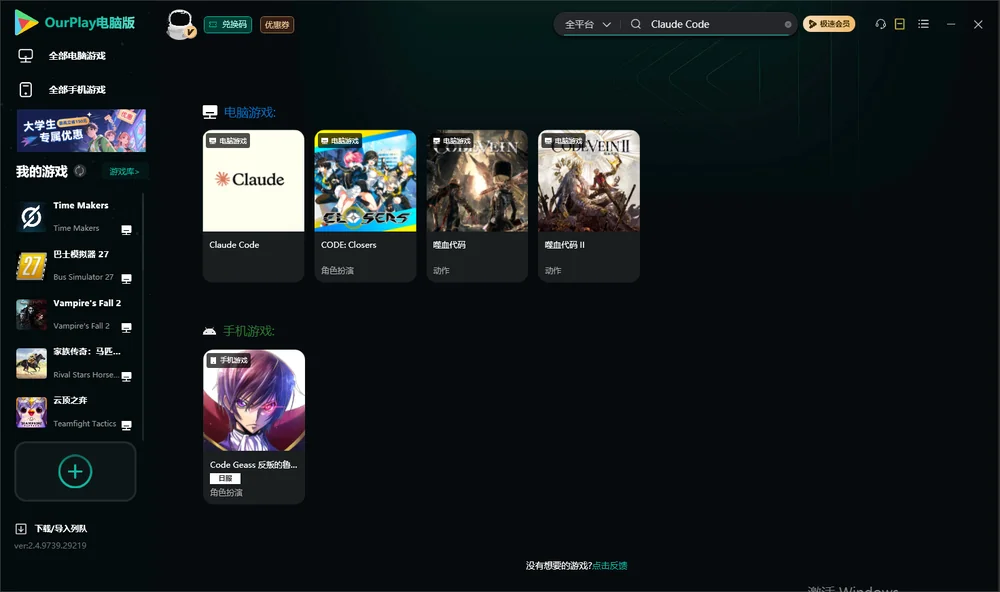Open the 极速会员 membership button
Screen dimensions: 1000x592
[829, 24]
